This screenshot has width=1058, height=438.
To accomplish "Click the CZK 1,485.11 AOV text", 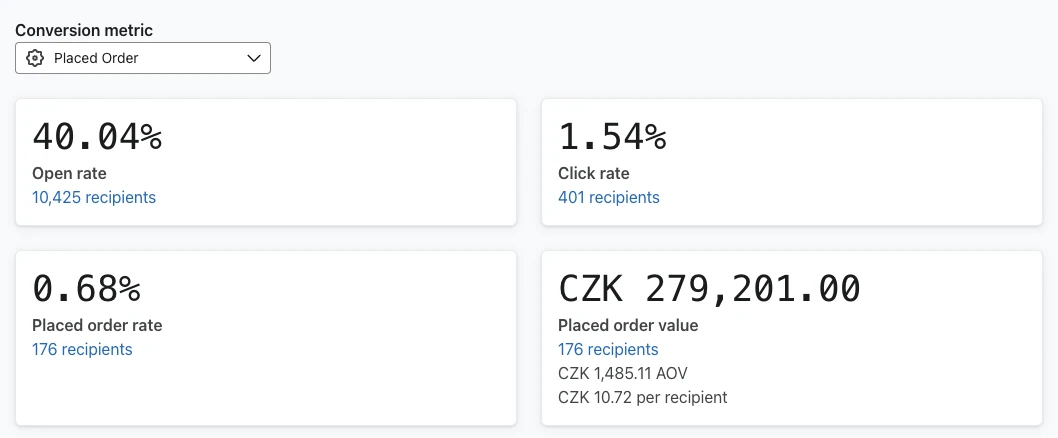I will click(x=623, y=373).
